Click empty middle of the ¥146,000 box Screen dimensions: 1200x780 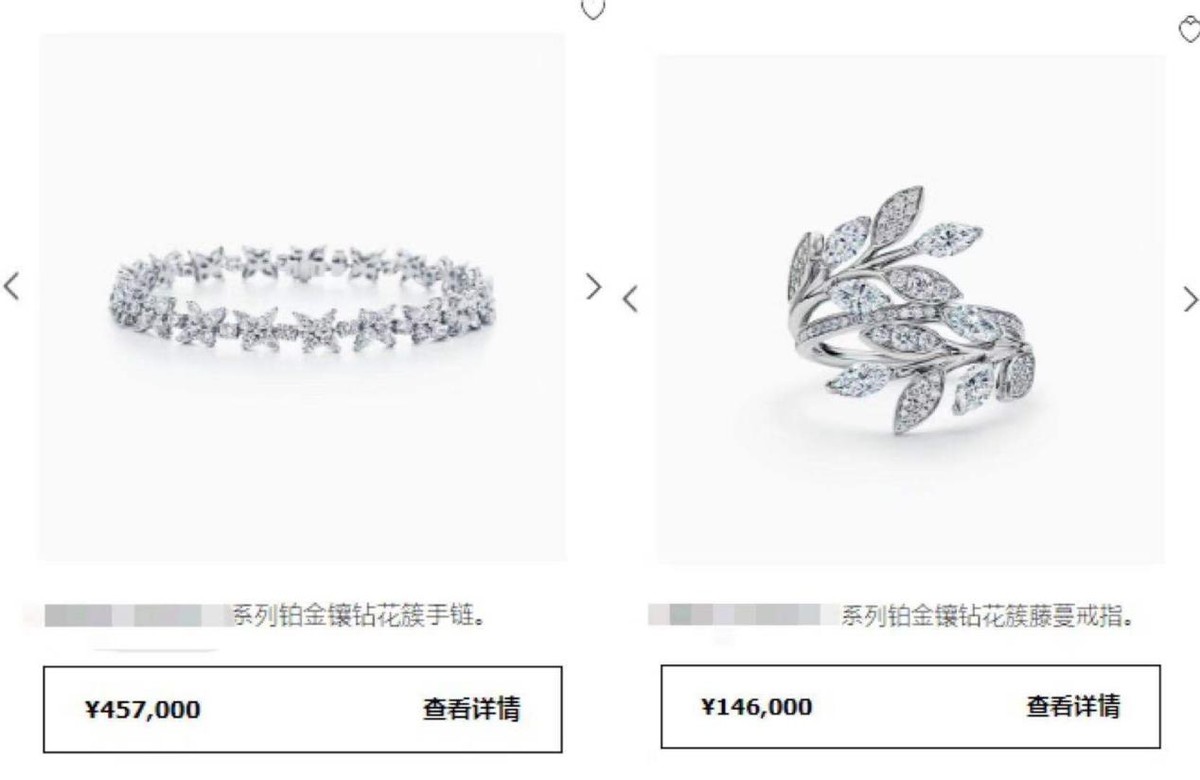coord(918,706)
